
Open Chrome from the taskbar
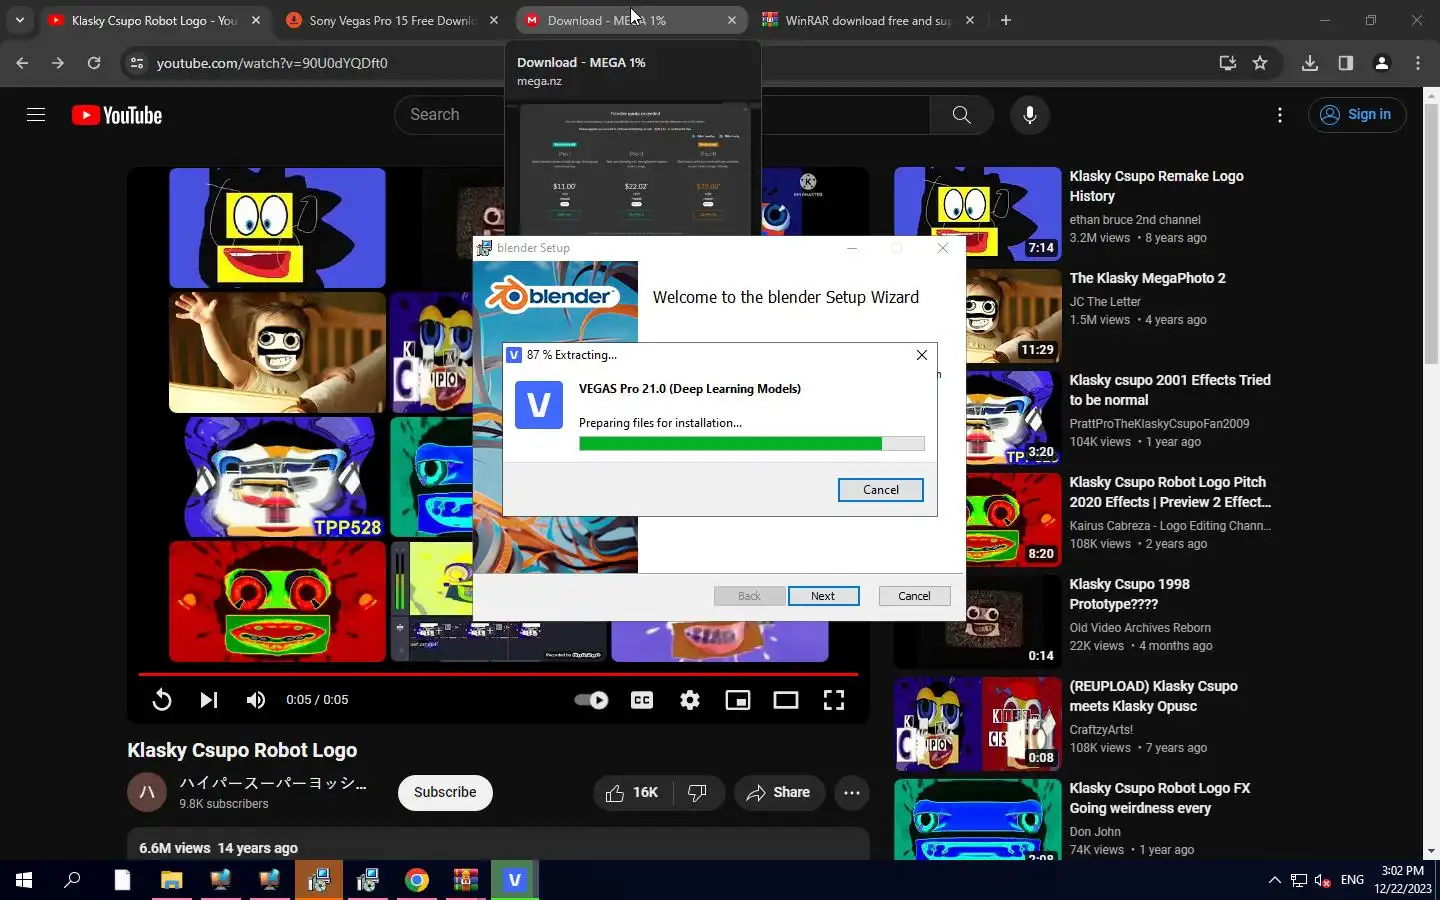coord(417,880)
